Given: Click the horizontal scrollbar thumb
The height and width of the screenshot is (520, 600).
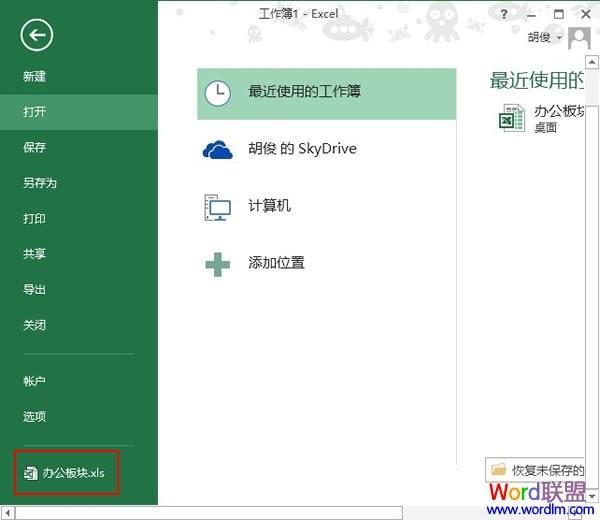Looking at the screenshot, I should click(x=209, y=513).
